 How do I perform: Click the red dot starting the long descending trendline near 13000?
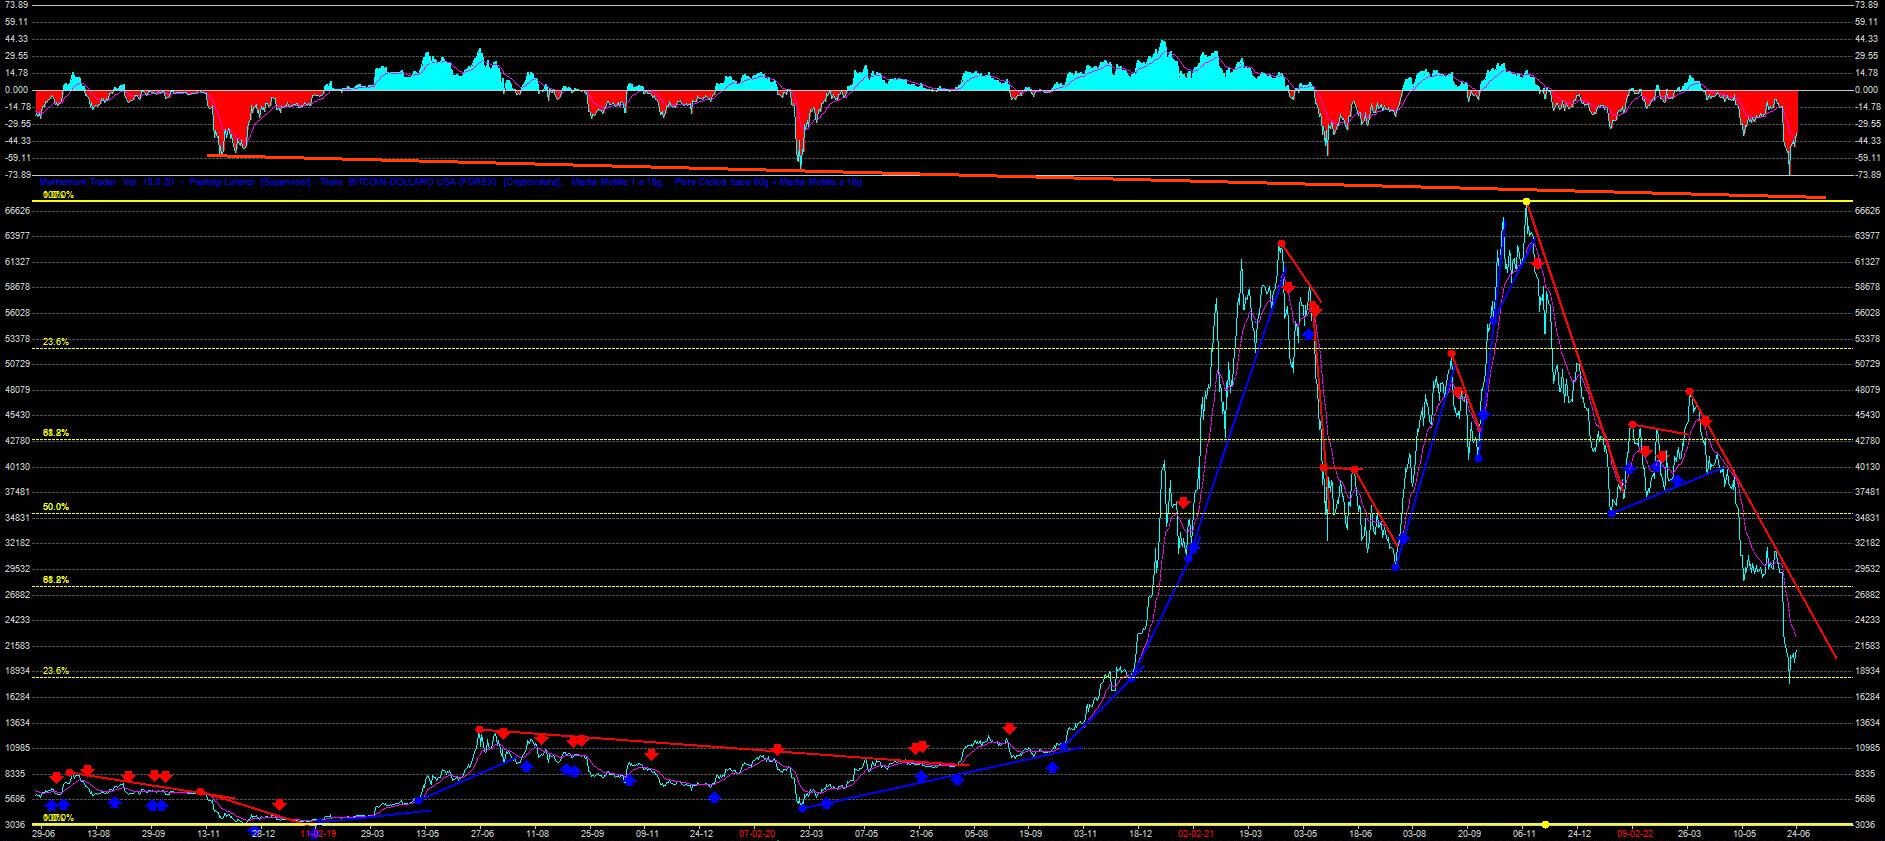tap(479, 729)
